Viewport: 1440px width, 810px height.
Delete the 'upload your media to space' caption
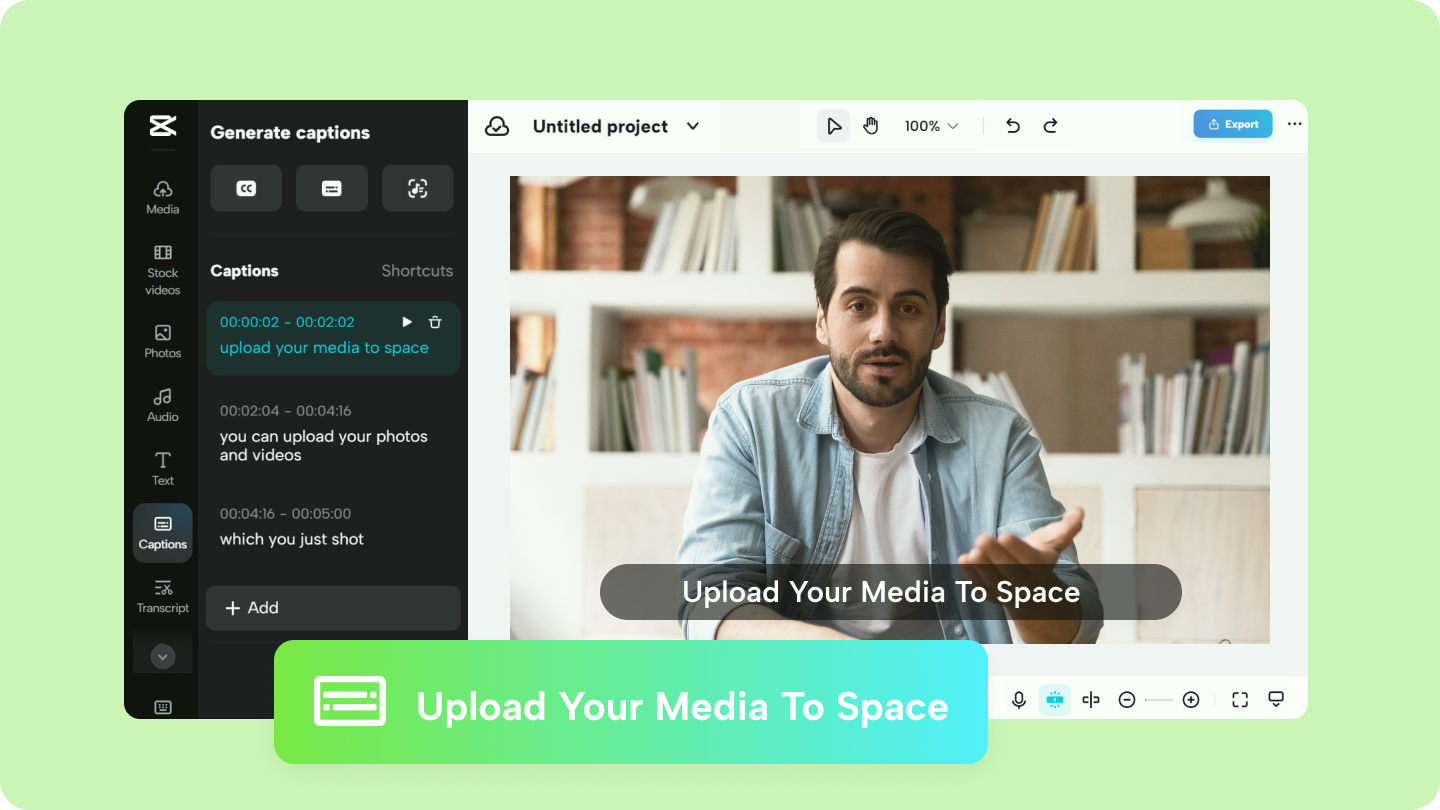click(x=435, y=322)
